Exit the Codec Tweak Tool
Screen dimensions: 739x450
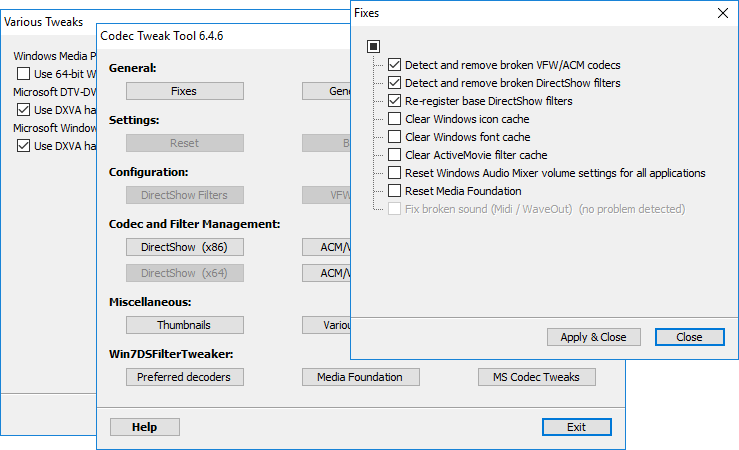click(576, 427)
